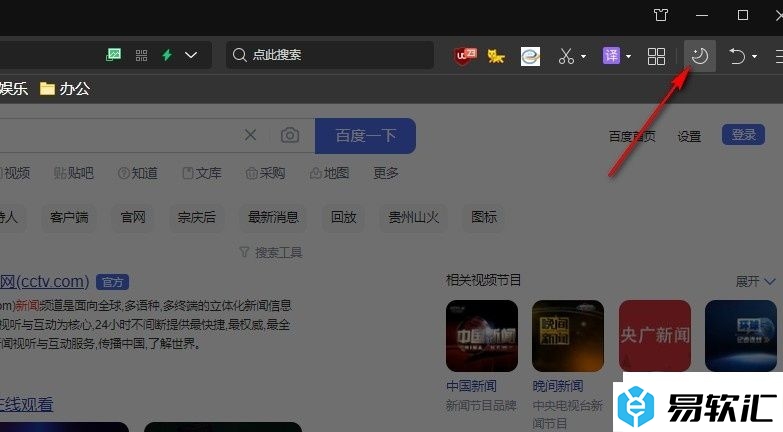783x432 pixels.
Task: Select the 贵州山火 suggestion chip
Action: click(413, 217)
